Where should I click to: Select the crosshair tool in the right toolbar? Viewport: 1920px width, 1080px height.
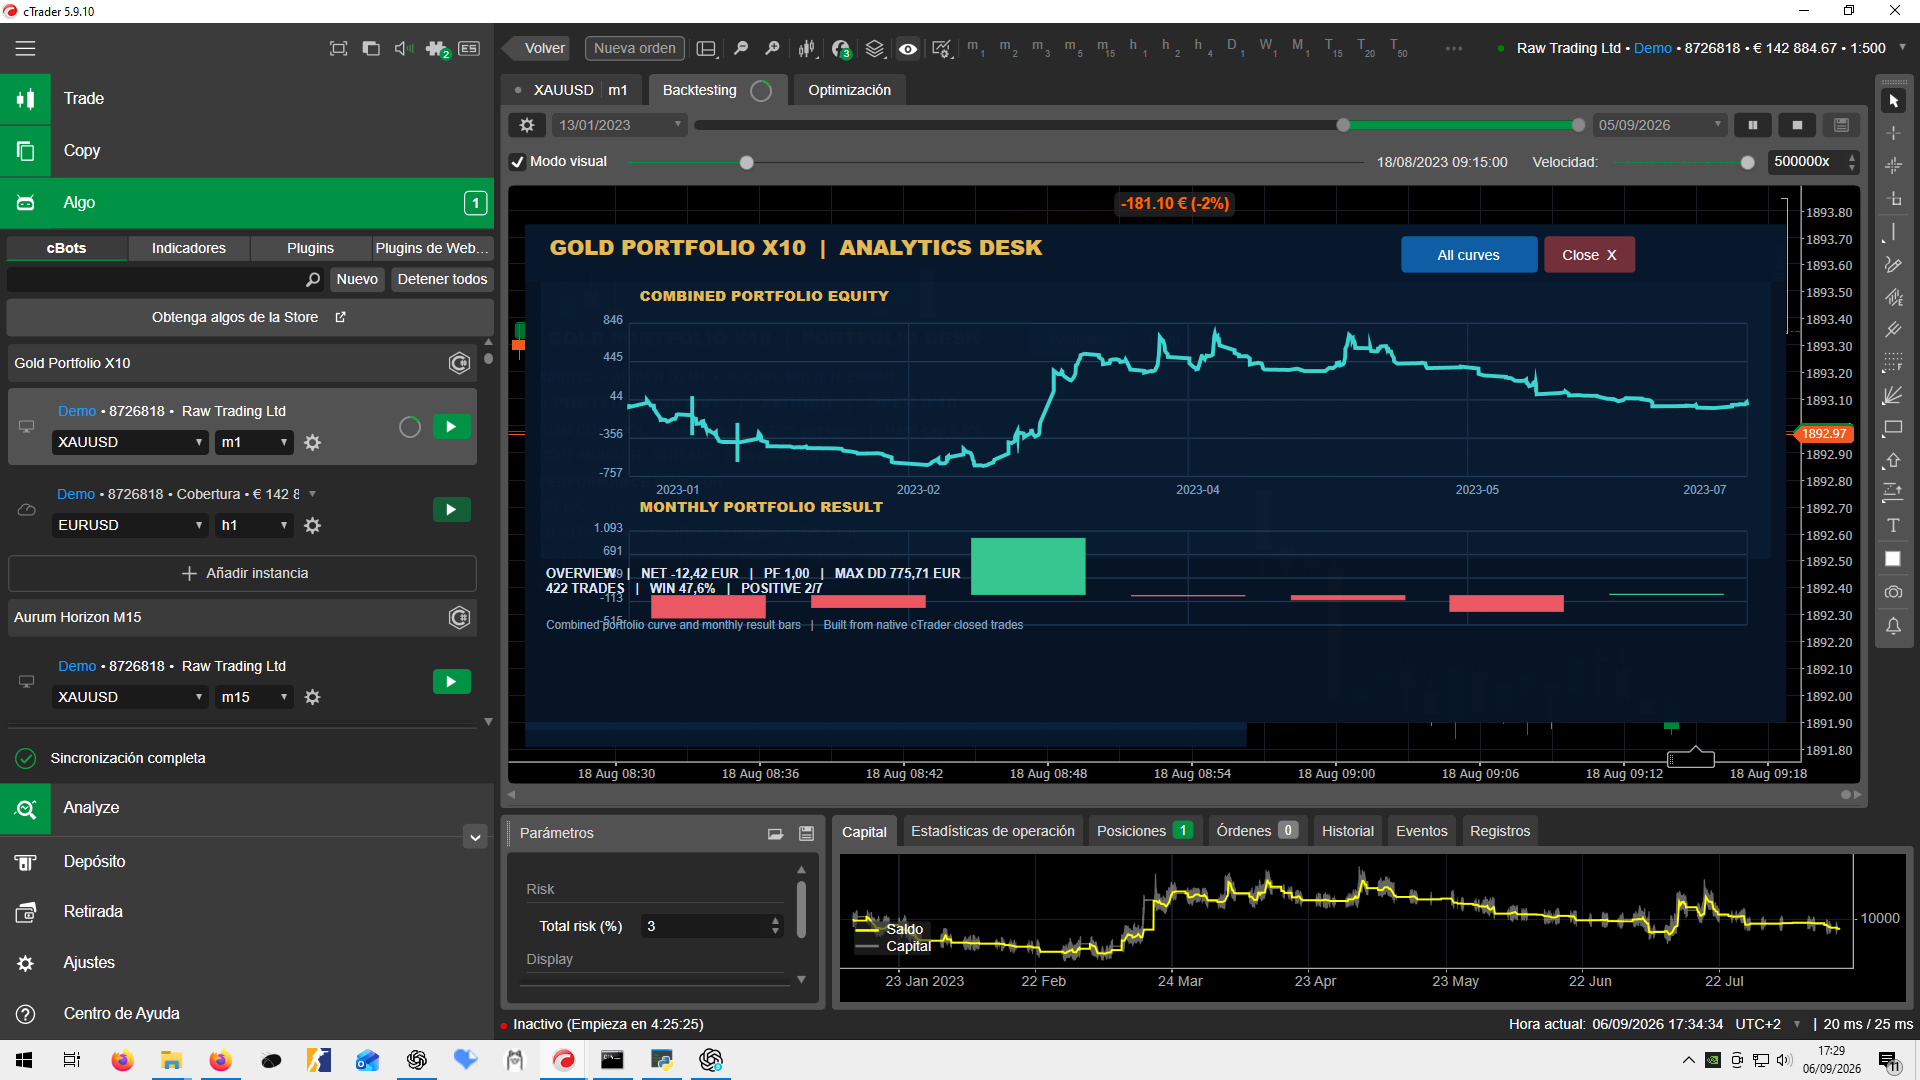tap(1893, 133)
